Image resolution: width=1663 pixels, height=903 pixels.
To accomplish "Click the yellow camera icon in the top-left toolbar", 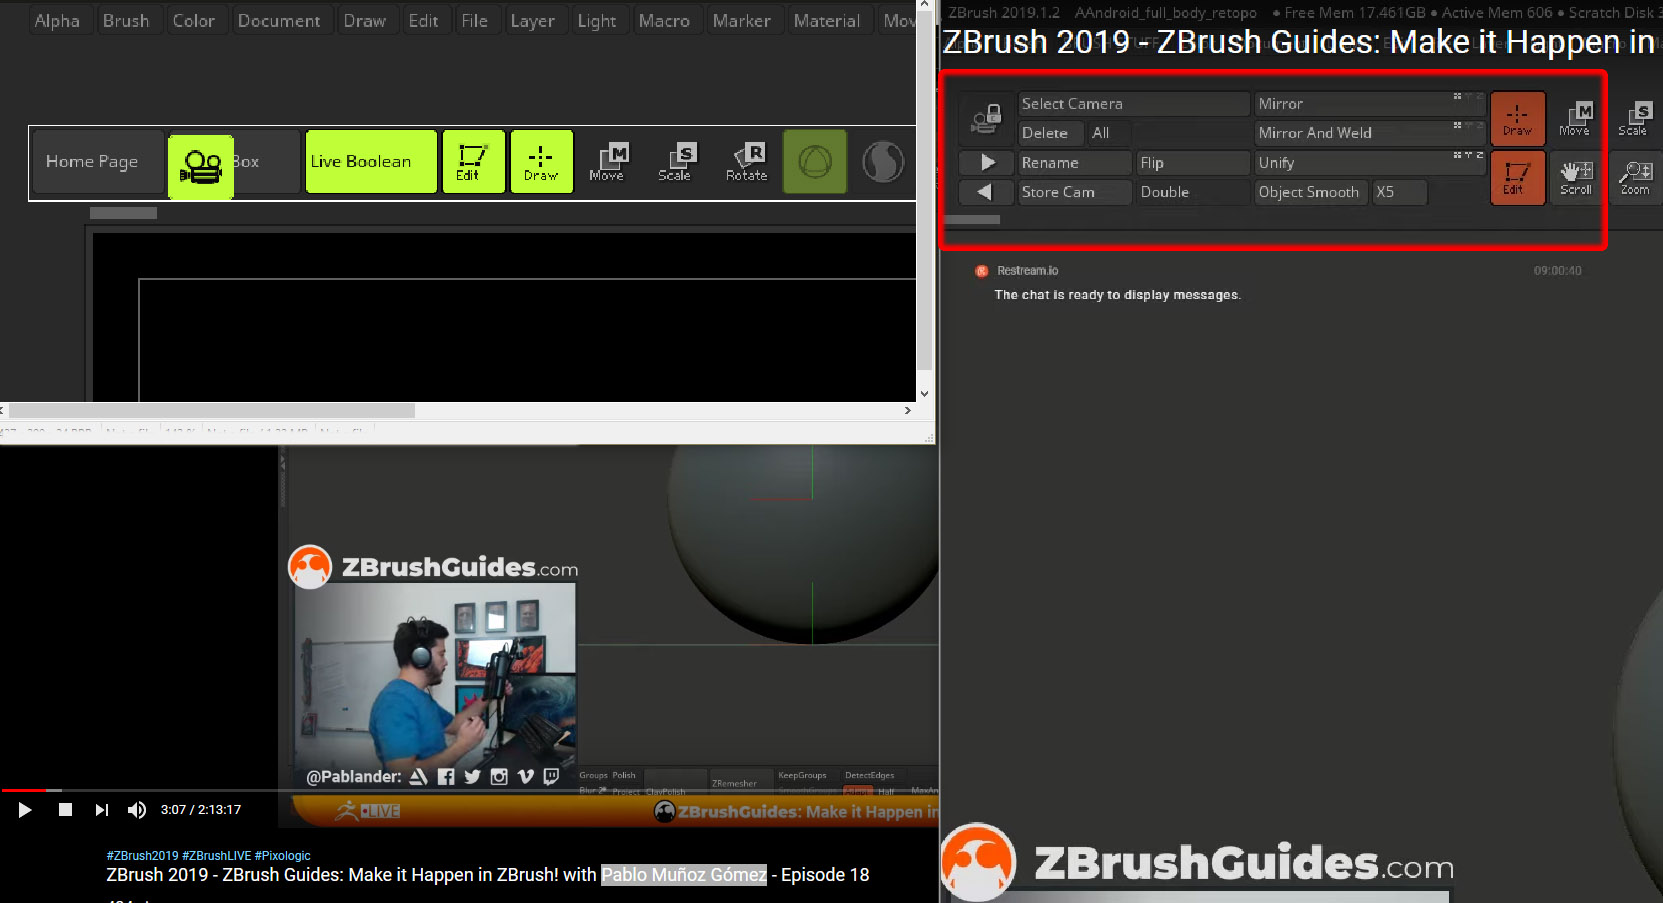I will 201,167.
